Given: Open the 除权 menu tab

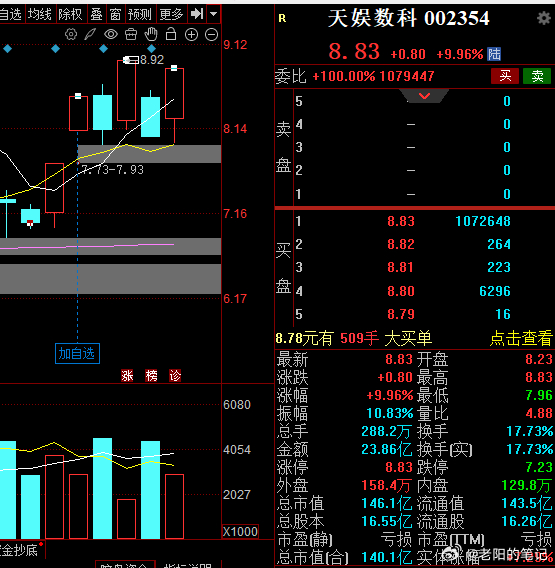Looking at the screenshot, I should (70, 14).
